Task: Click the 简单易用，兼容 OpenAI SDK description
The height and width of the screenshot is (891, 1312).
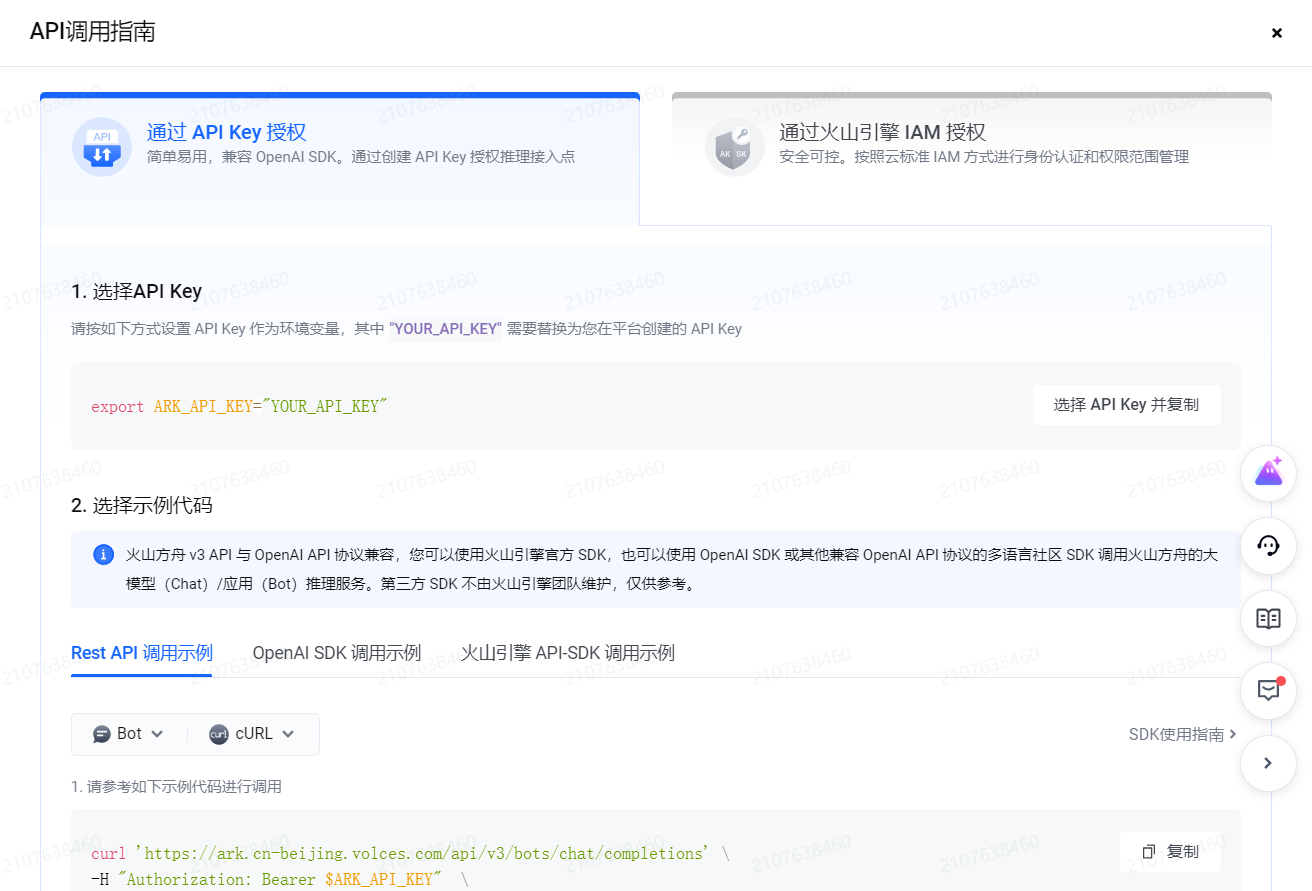Action: click(x=361, y=157)
